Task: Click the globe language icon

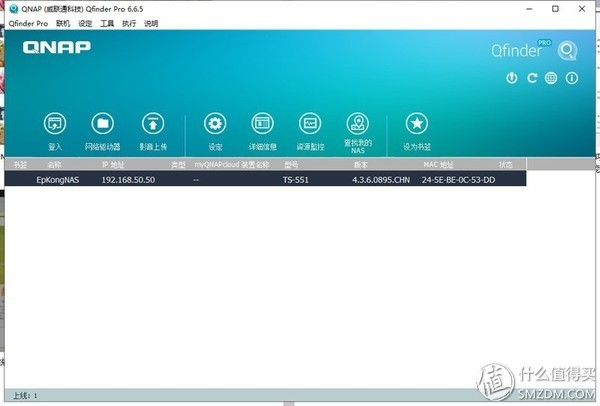Action: (551, 78)
